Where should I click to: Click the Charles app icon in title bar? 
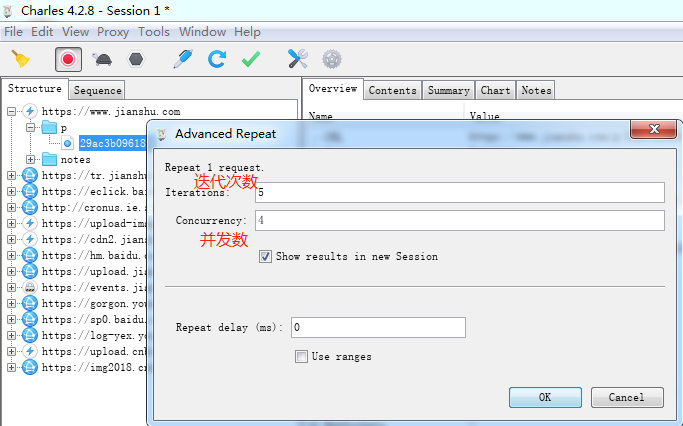pyautogui.click(x=8, y=10)
